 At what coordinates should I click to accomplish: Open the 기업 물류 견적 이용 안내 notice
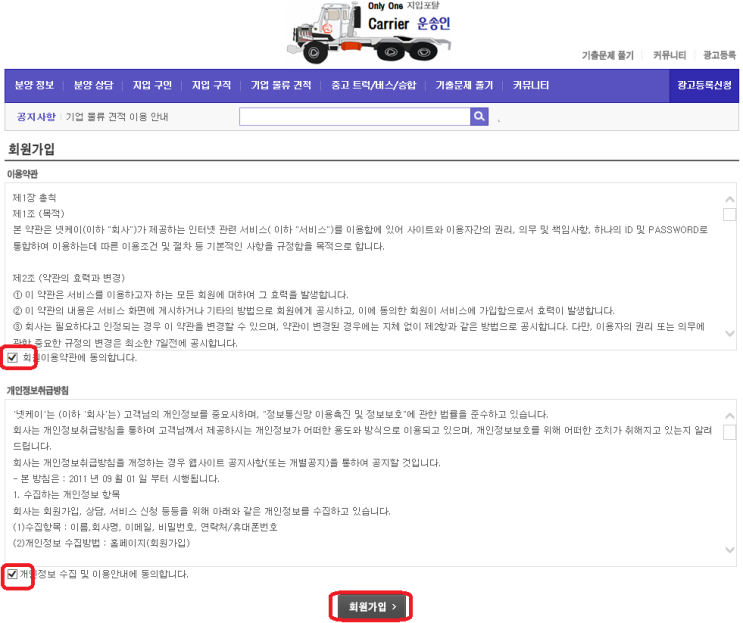click(117, 117)
